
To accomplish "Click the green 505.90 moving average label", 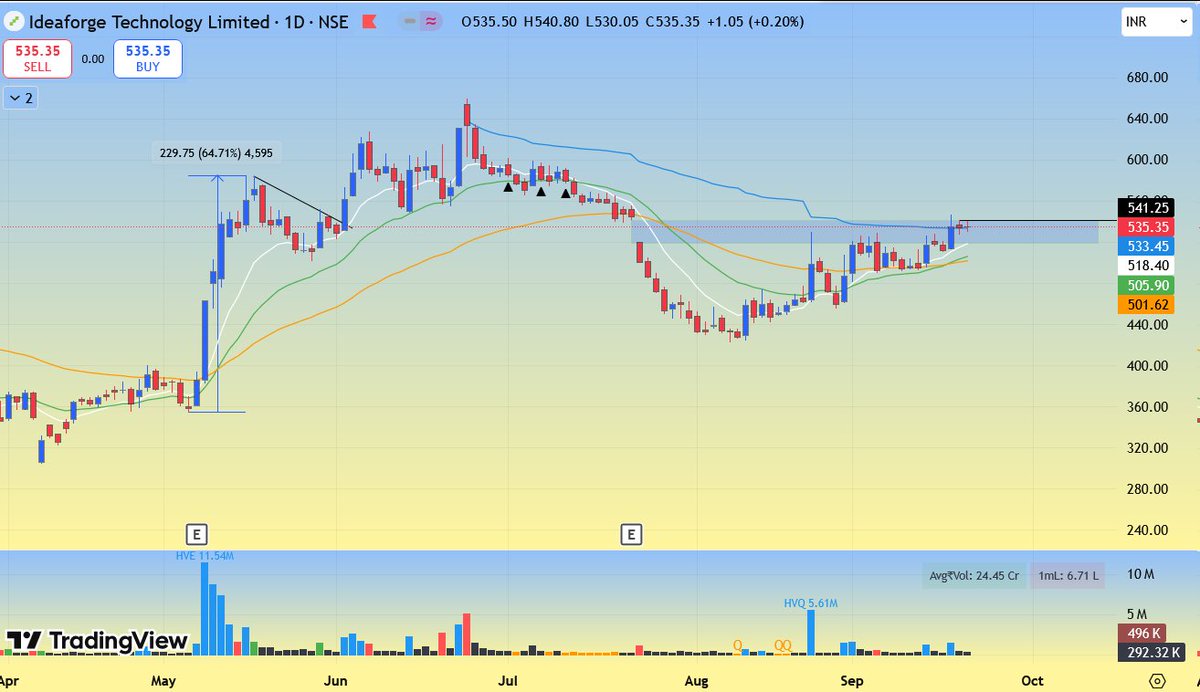I will click(x=1147, y=285).
